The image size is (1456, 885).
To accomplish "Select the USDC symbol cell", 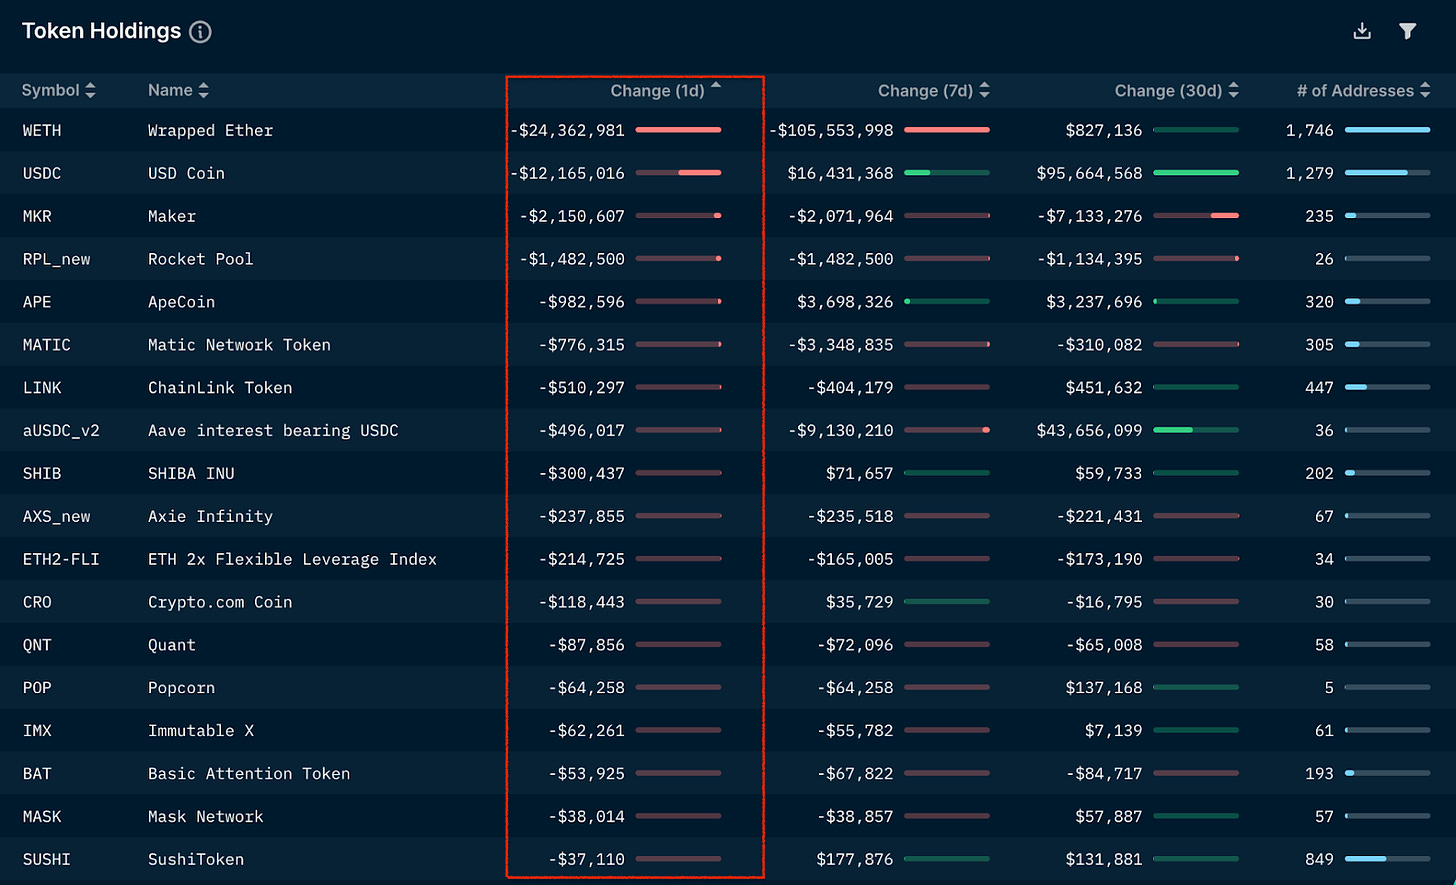I will click(42, 173).
